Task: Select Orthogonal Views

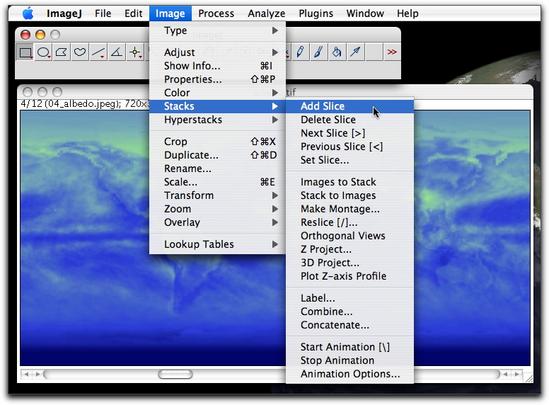Action: click(x=350, y=236)
